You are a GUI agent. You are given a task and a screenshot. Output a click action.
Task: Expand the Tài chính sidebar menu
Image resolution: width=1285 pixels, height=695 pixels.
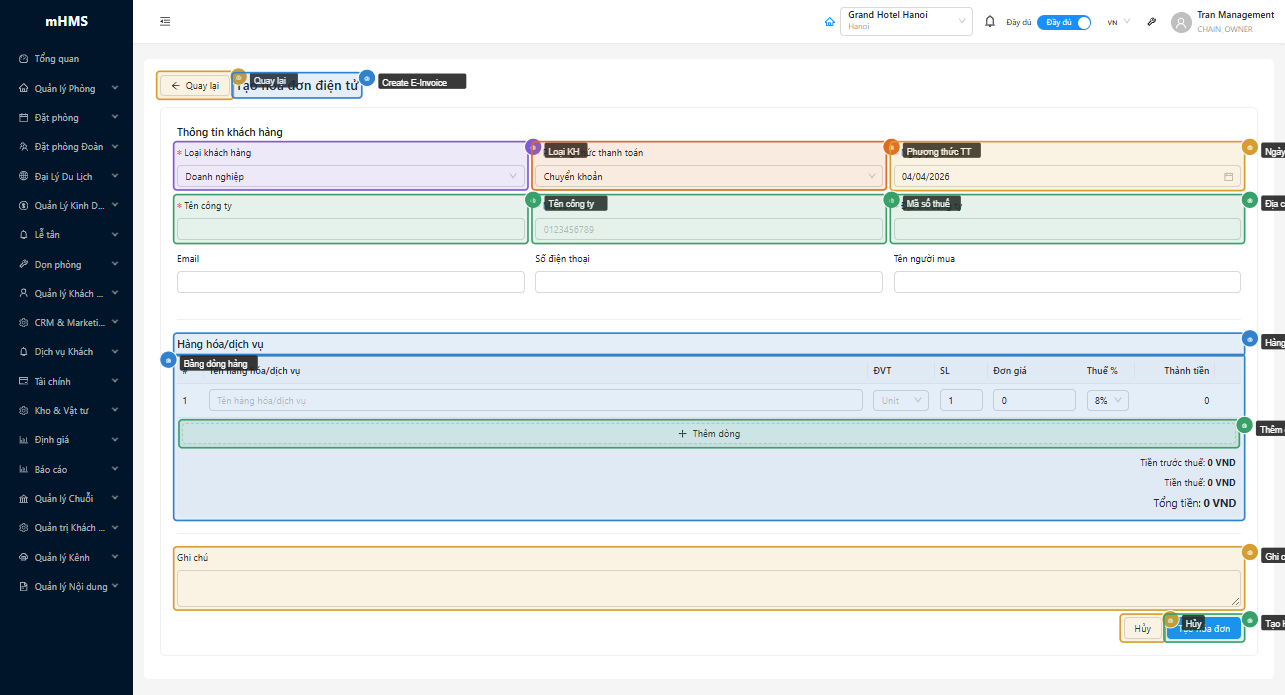point(66,381)
